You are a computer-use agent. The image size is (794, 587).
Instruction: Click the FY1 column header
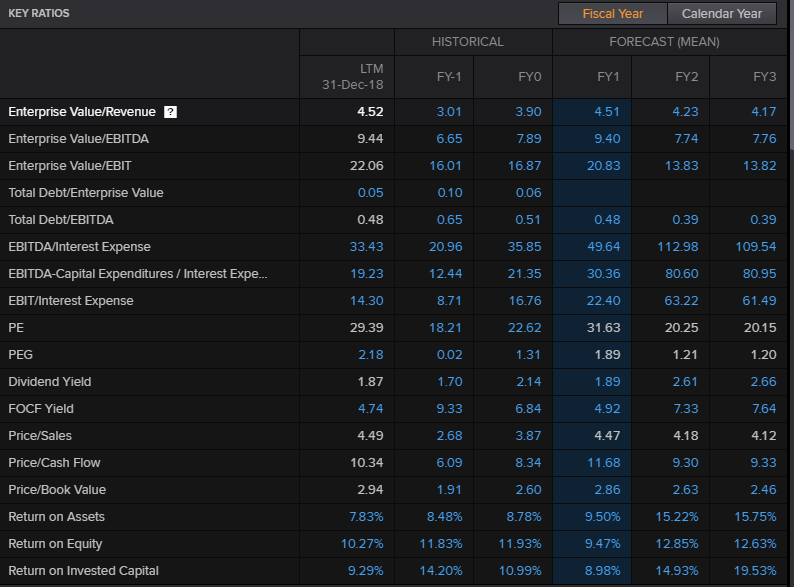(608, 76)
